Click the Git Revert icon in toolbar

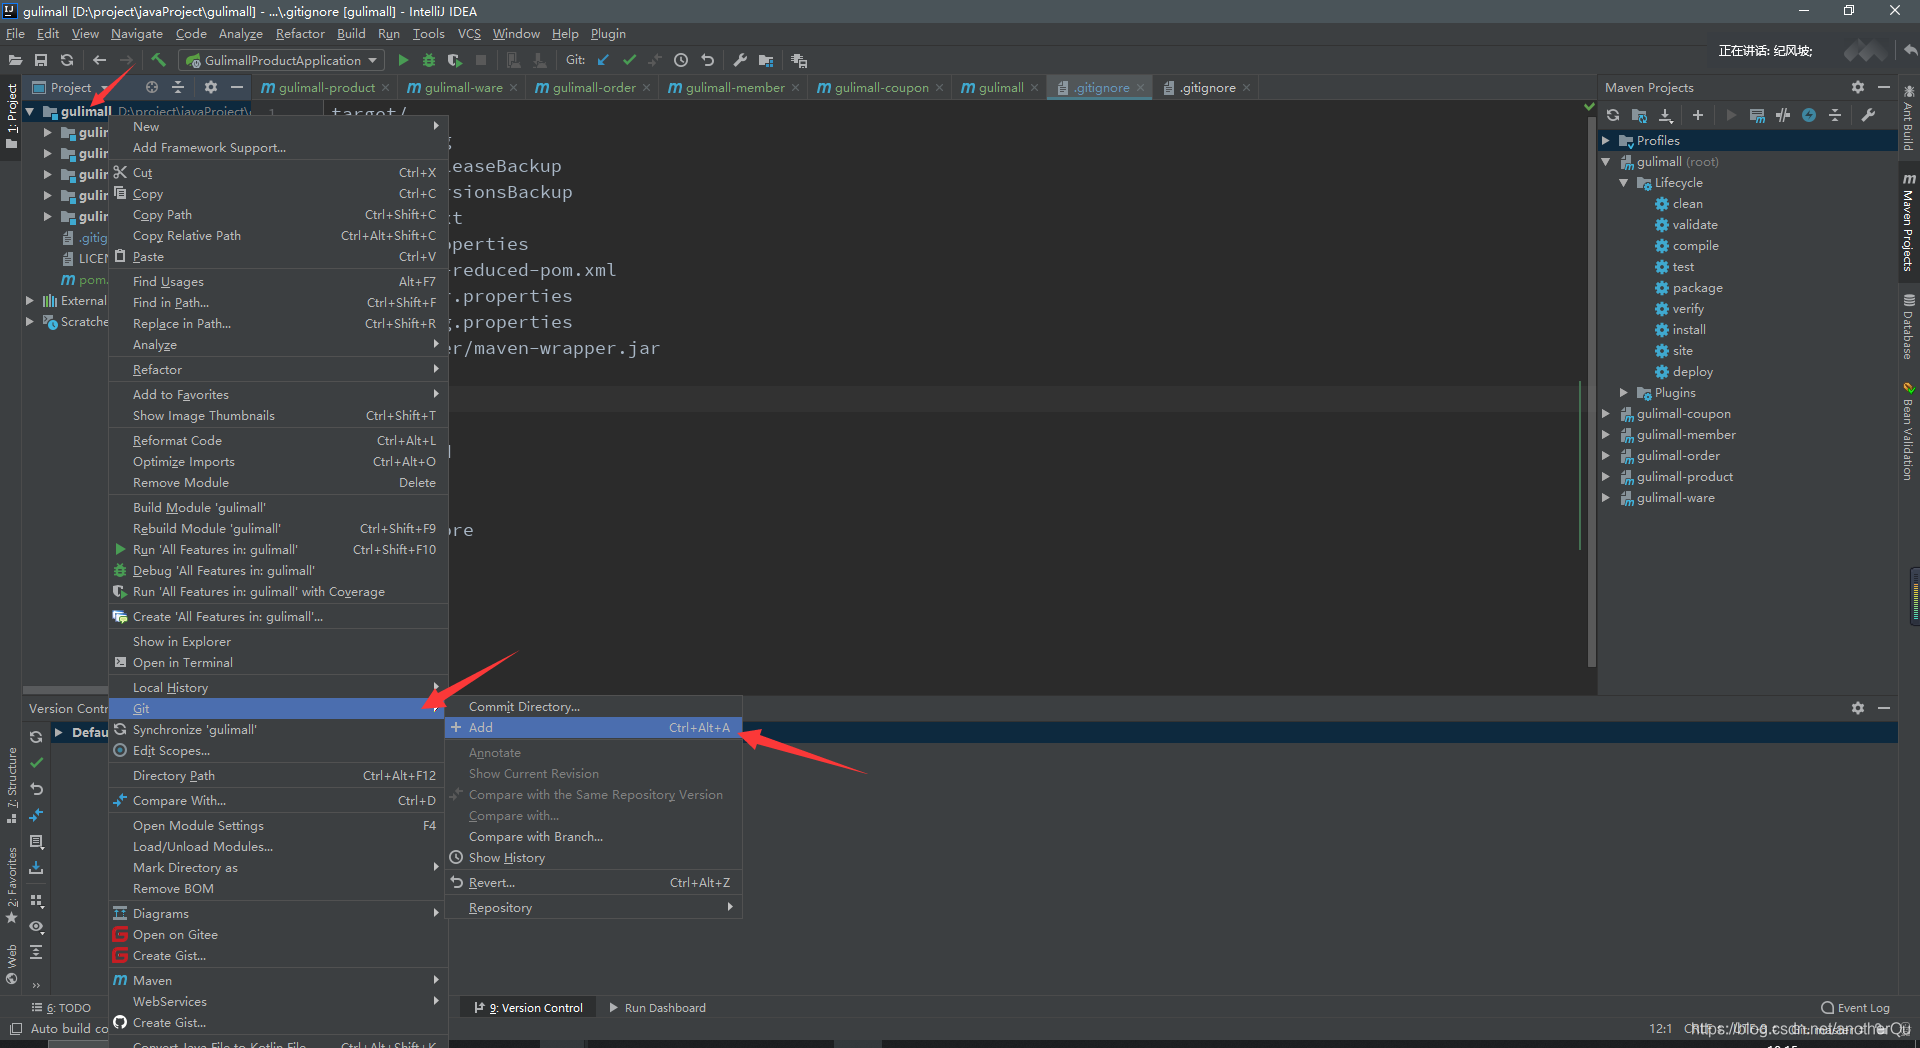tap(707, 60)
